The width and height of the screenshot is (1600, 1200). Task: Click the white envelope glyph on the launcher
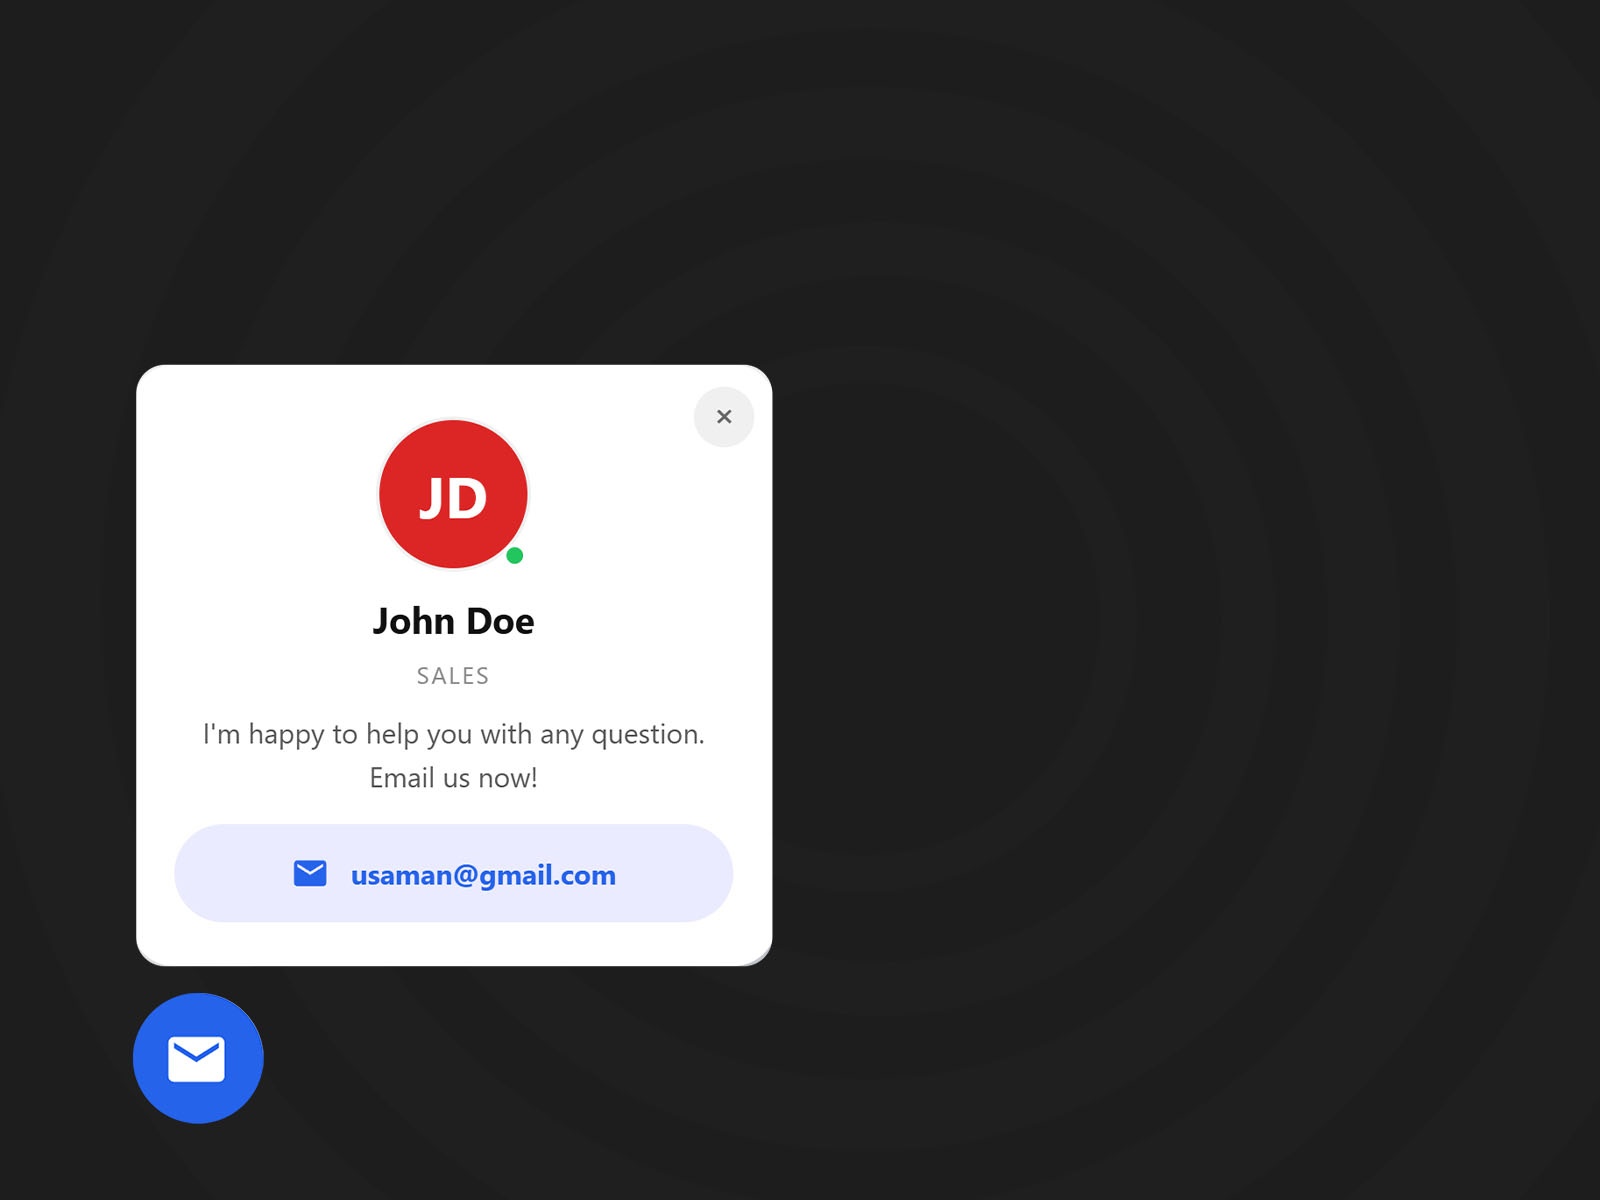pos(198,1058)
